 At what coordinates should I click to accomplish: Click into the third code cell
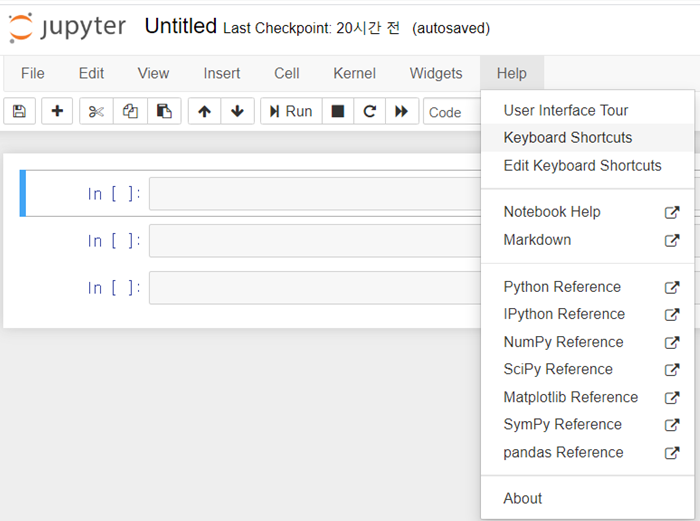pyautogui.click(x=315, y=288)
